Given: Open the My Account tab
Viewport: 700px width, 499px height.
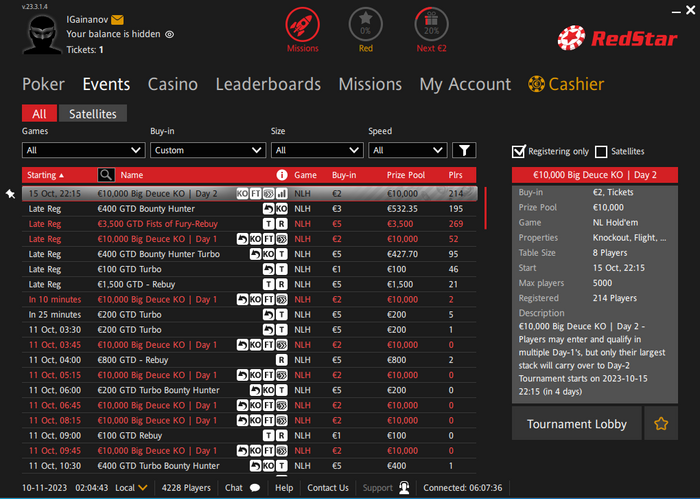Looking at the screenshot, I should coord(465,84).
